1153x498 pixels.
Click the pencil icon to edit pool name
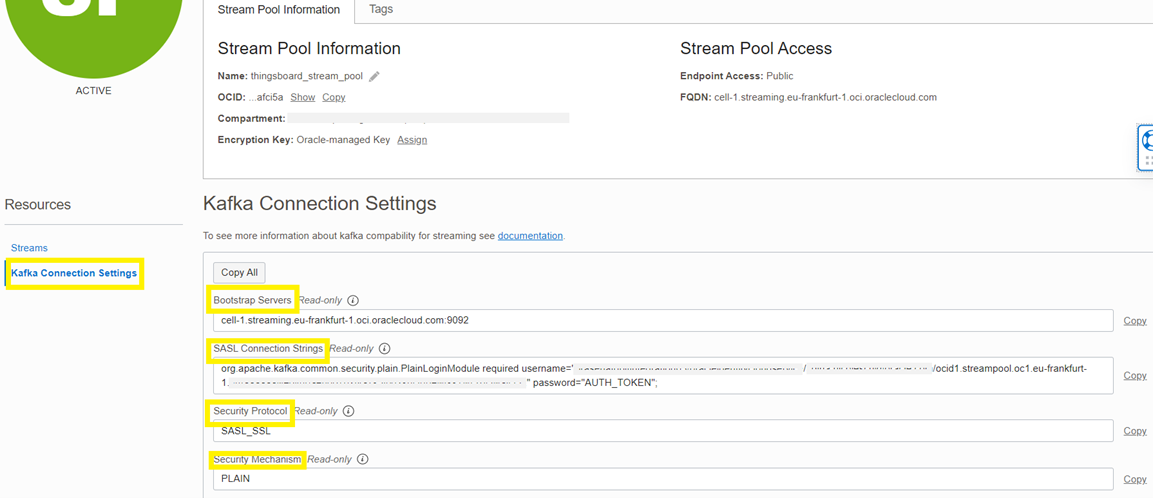click(x=374, y=76)
